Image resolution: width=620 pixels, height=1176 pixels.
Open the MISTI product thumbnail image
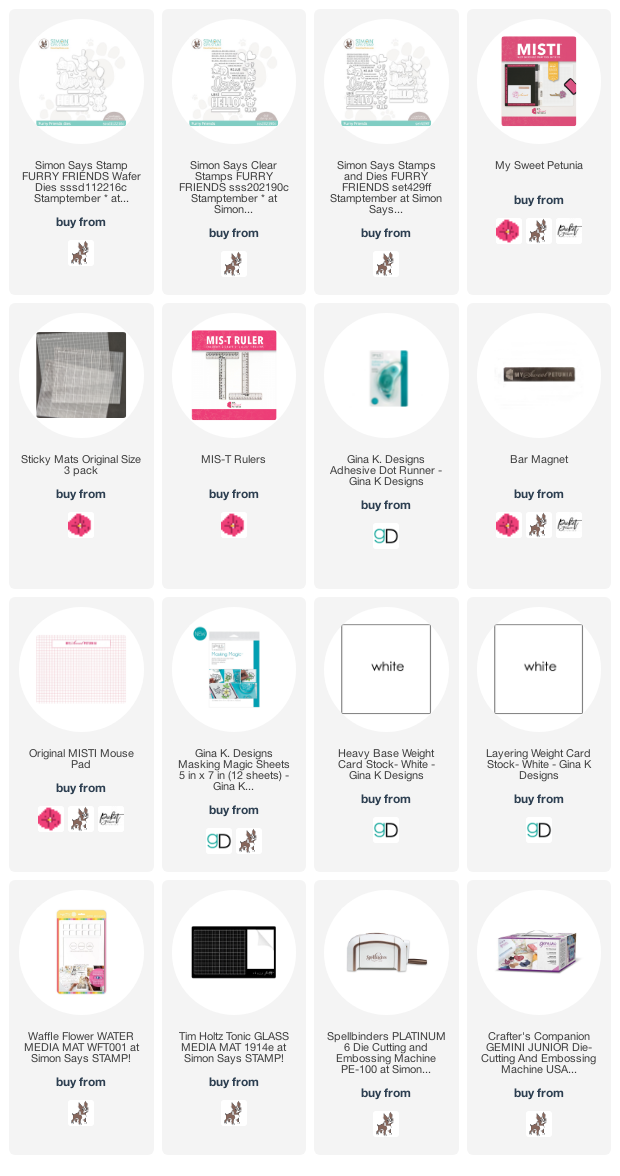(538, 81)
